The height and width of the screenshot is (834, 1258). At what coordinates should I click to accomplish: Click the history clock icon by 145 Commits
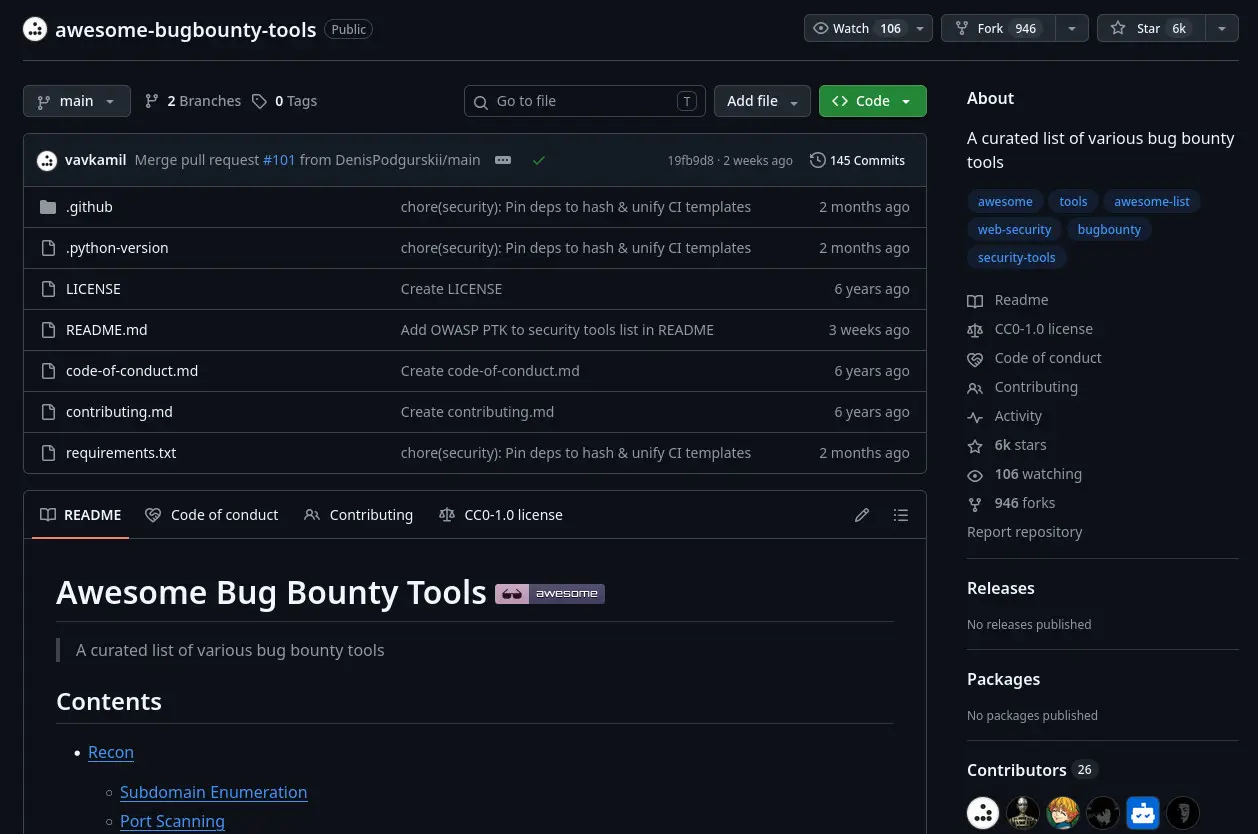click(x=818, y=160)
